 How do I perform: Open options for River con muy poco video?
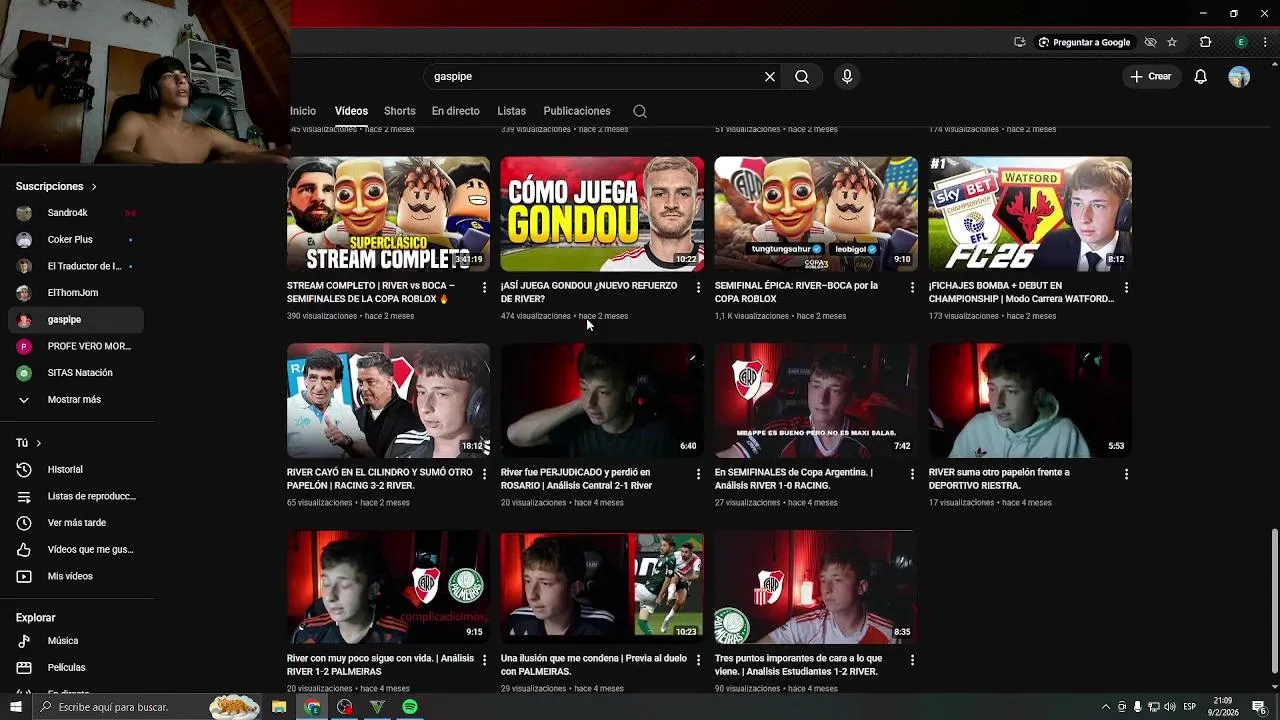[x=484, y=661]
